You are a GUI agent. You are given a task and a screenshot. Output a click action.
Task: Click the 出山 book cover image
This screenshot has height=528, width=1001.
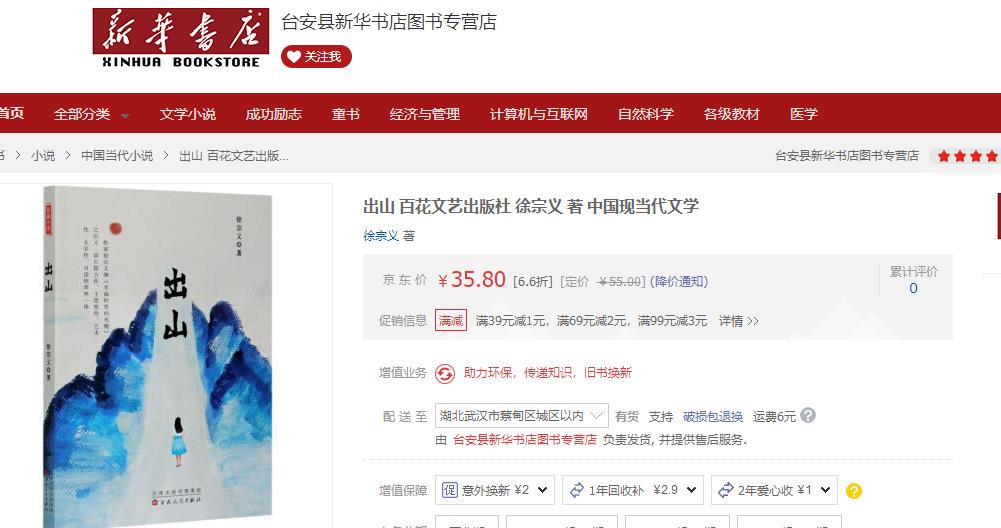tap(158, 356)
